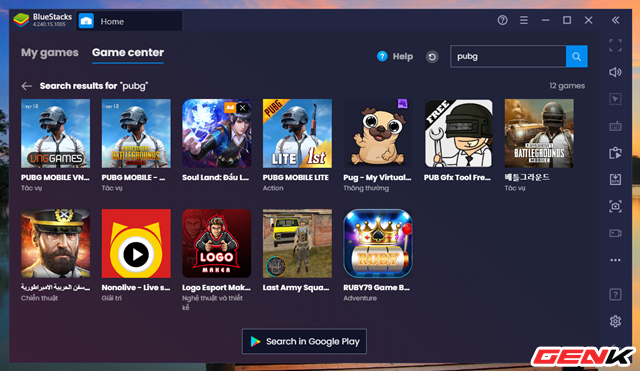
Task: Click Adventure category under RUBY79
Action: click(360, 298)
